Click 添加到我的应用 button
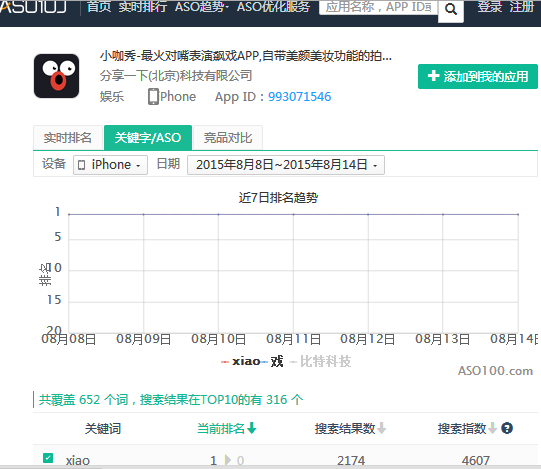 (478, 76)
